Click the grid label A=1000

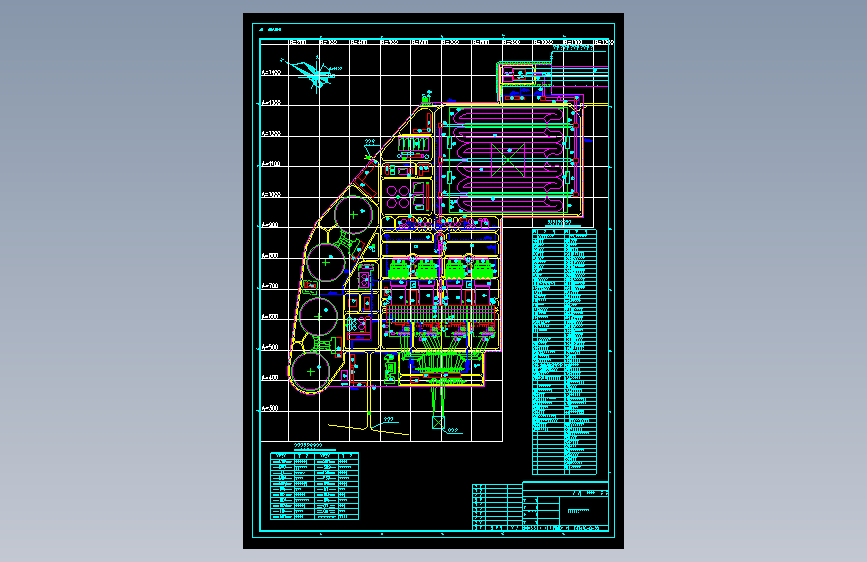271,195
